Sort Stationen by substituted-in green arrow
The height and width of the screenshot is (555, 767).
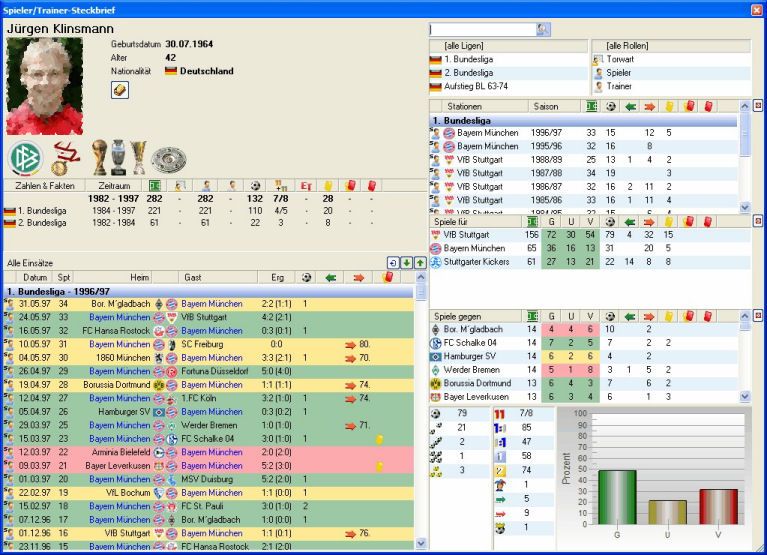pyautogui.click(x=630, y=106)
